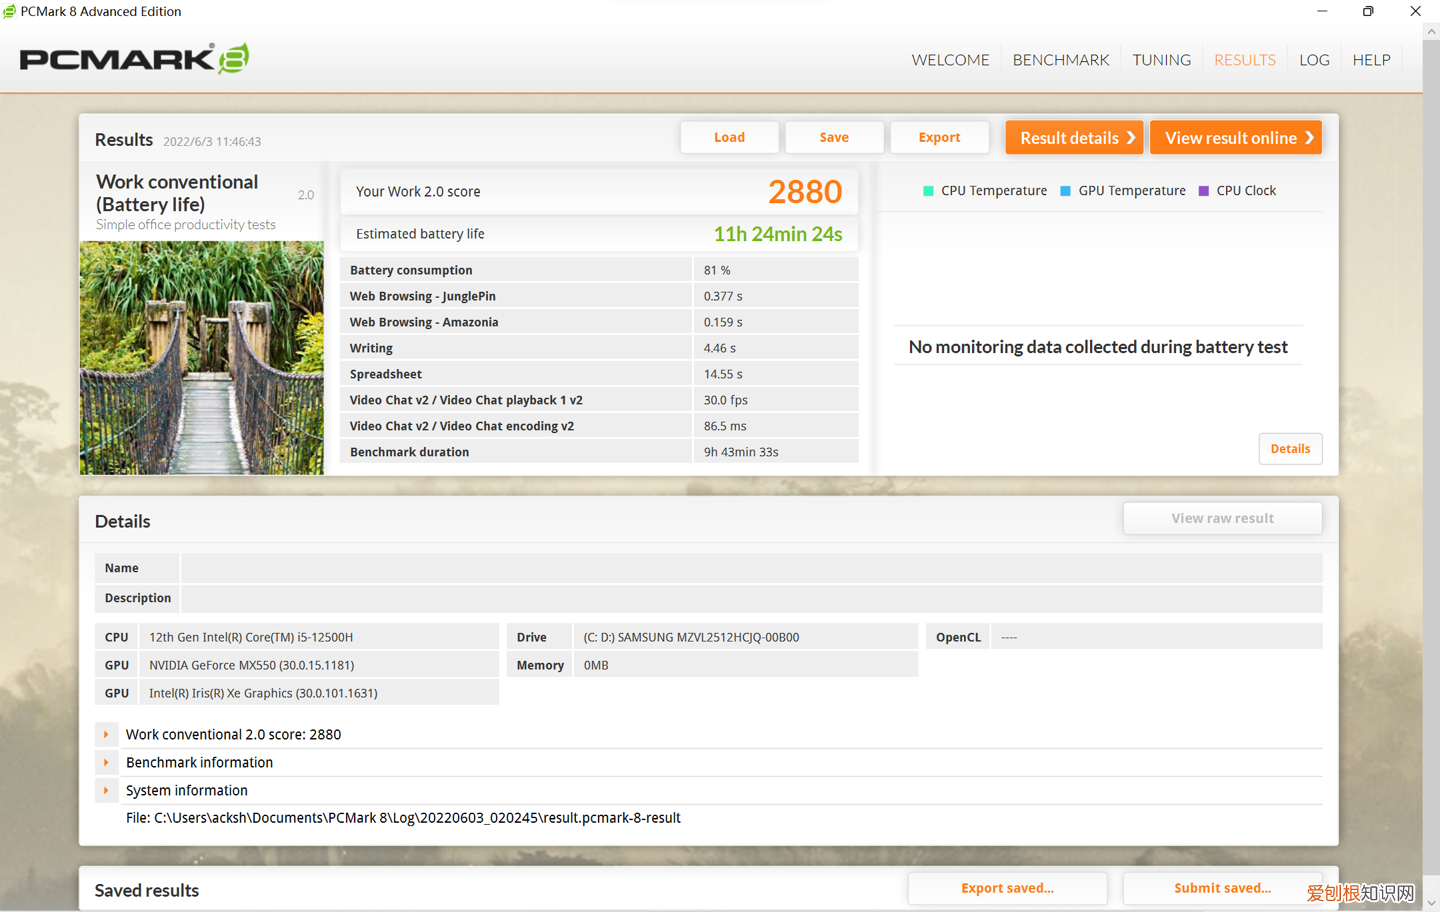The height and width of the screenshot is (912, 1440).
Task: Click the GPU Temperature blue legend swatch
Action: [1065, 191]
